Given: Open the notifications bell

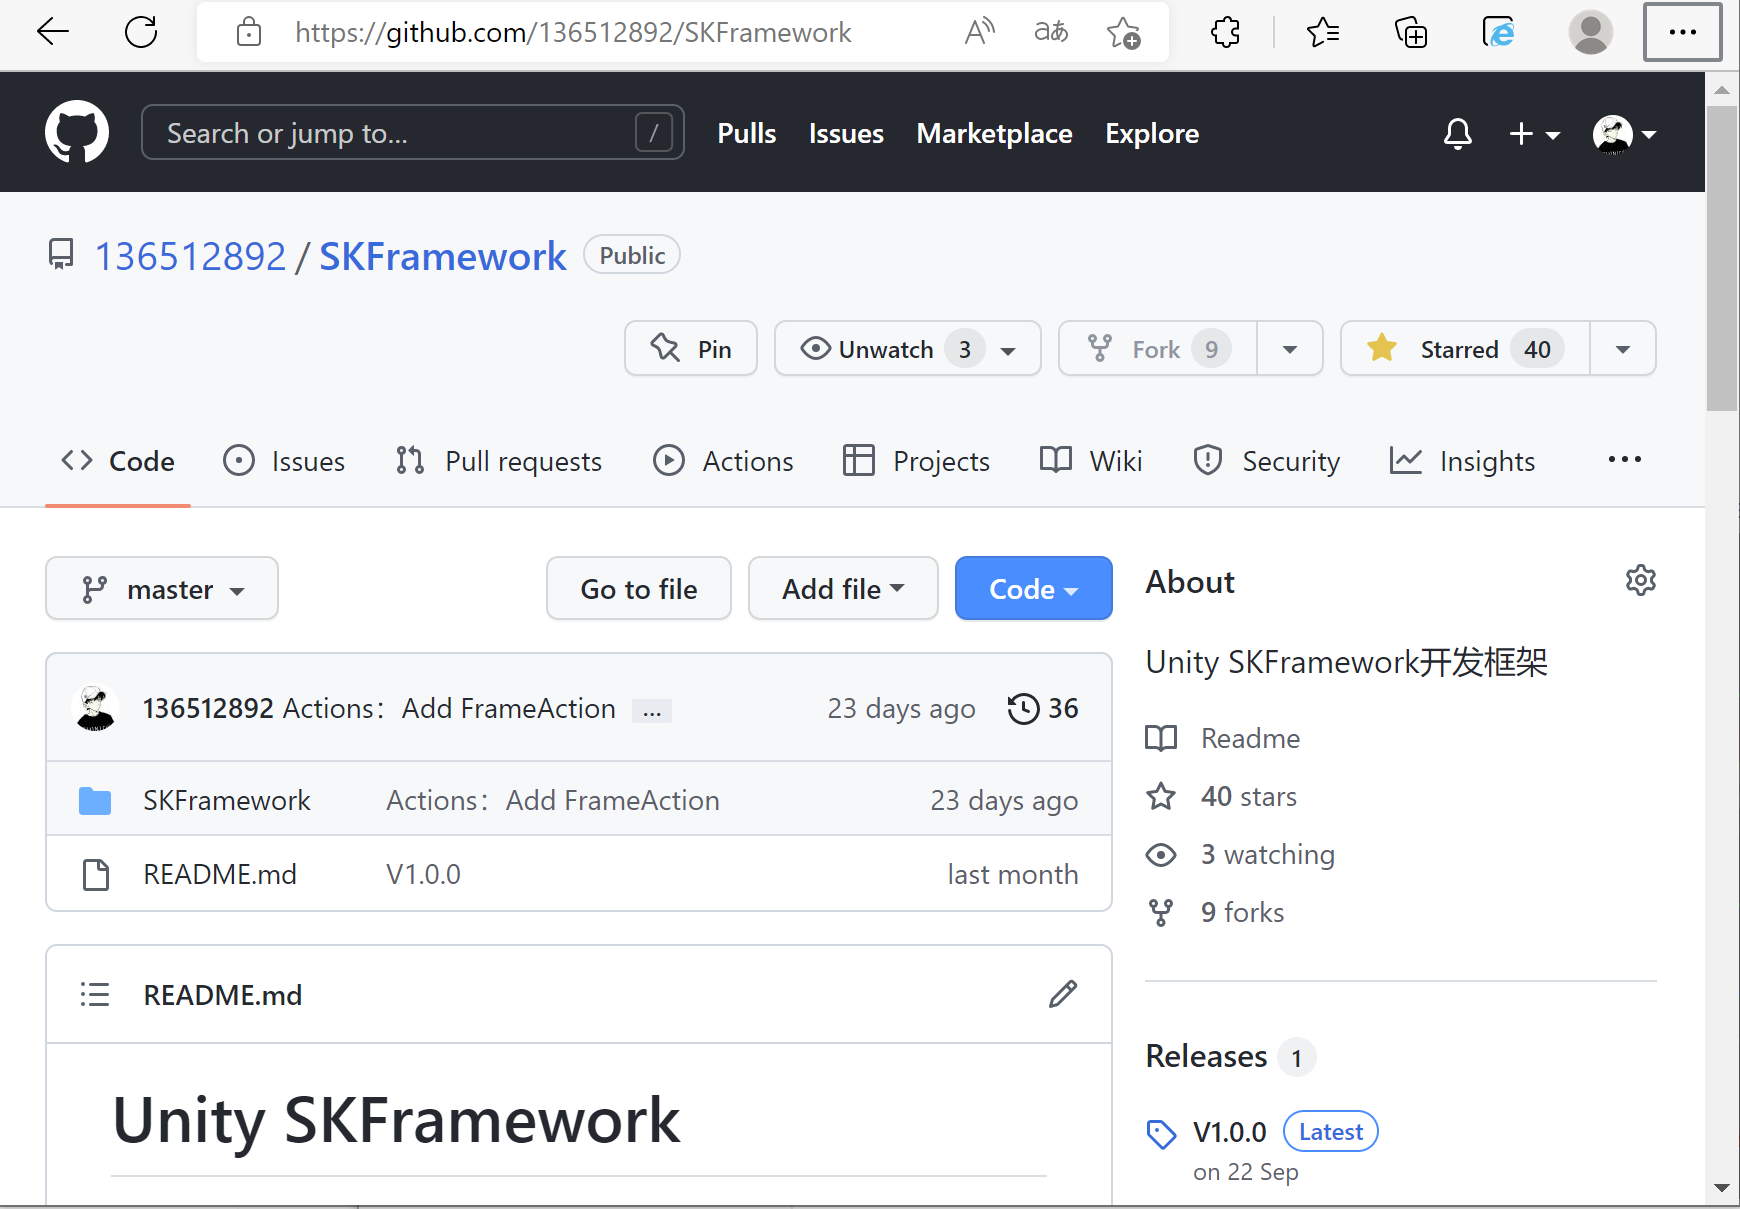Looking at the screenshot, I should 1458,133.
